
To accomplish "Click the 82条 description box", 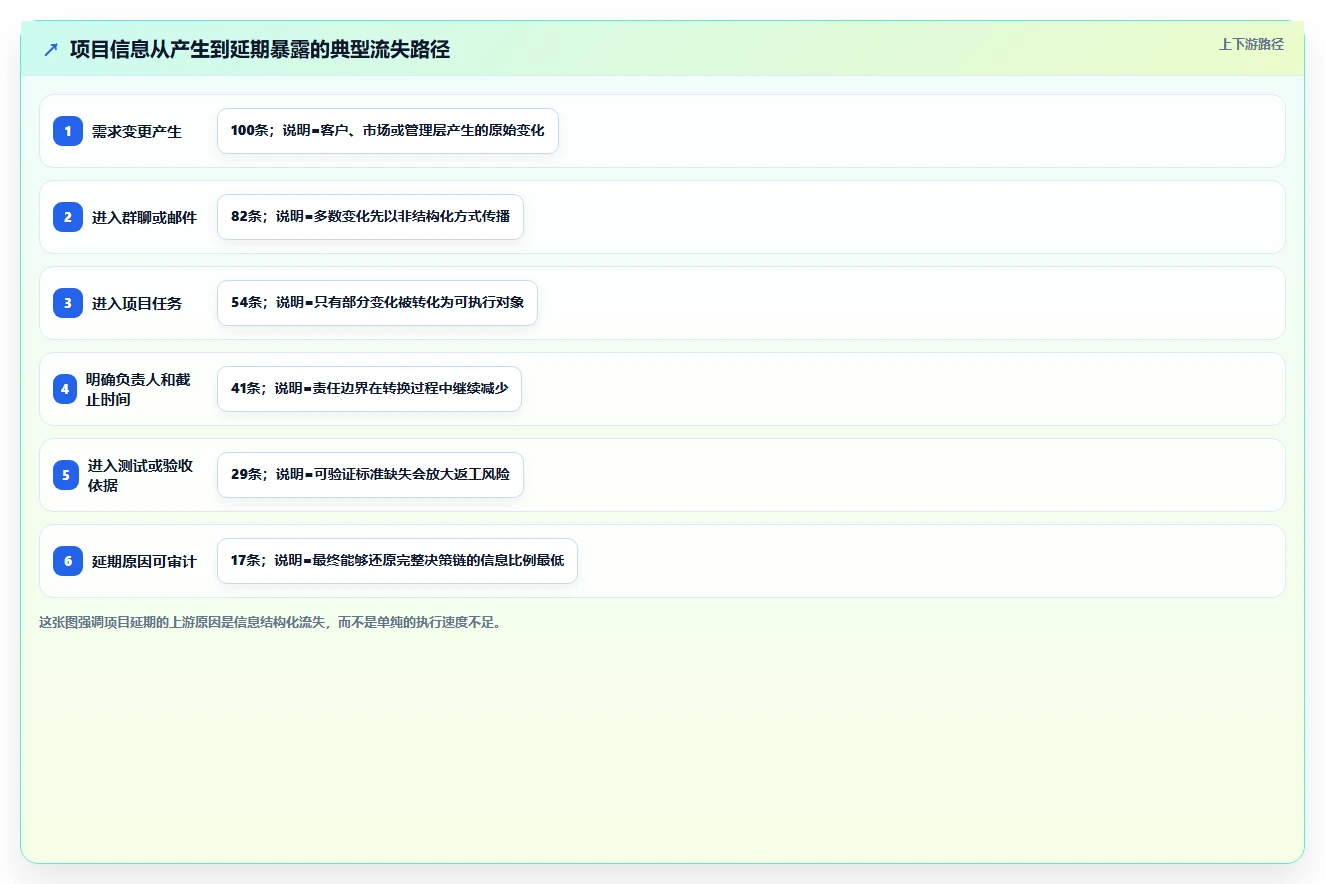I will 370,217.
